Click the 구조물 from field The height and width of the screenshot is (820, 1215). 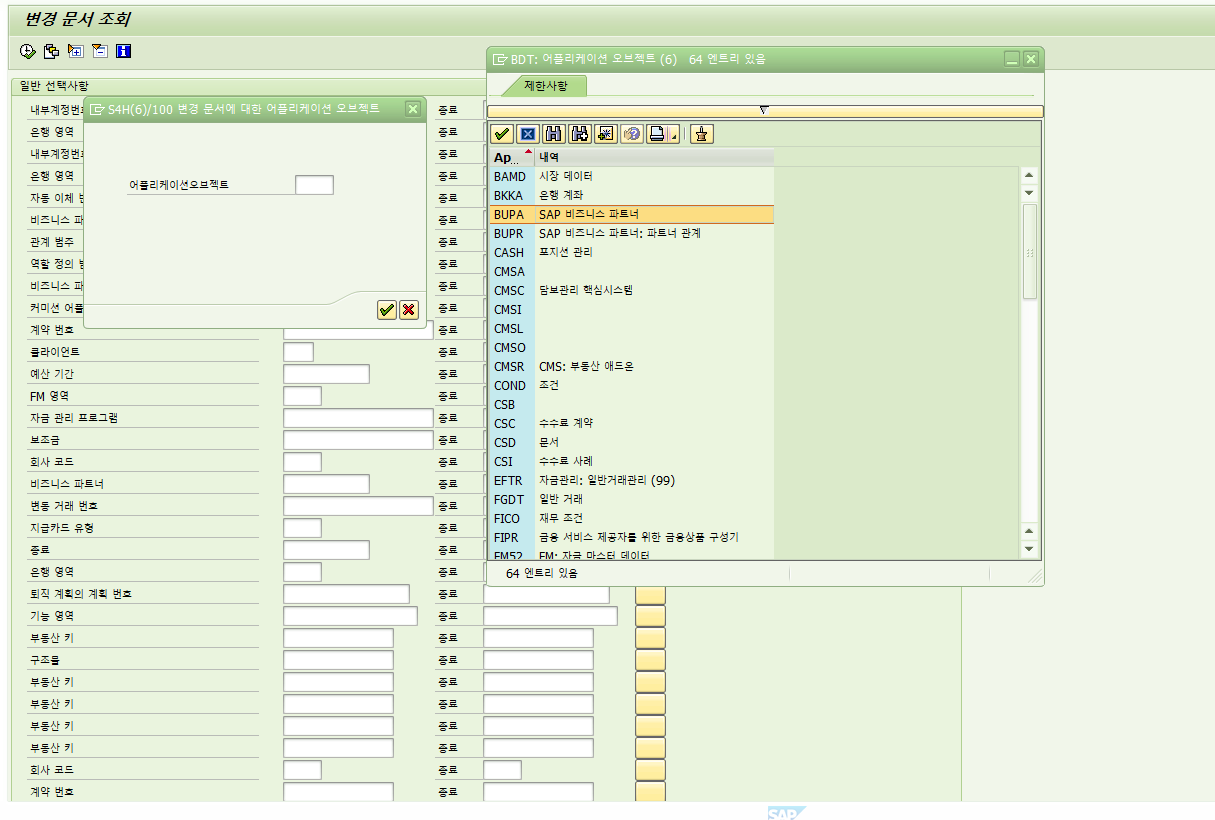coord(338,660)
